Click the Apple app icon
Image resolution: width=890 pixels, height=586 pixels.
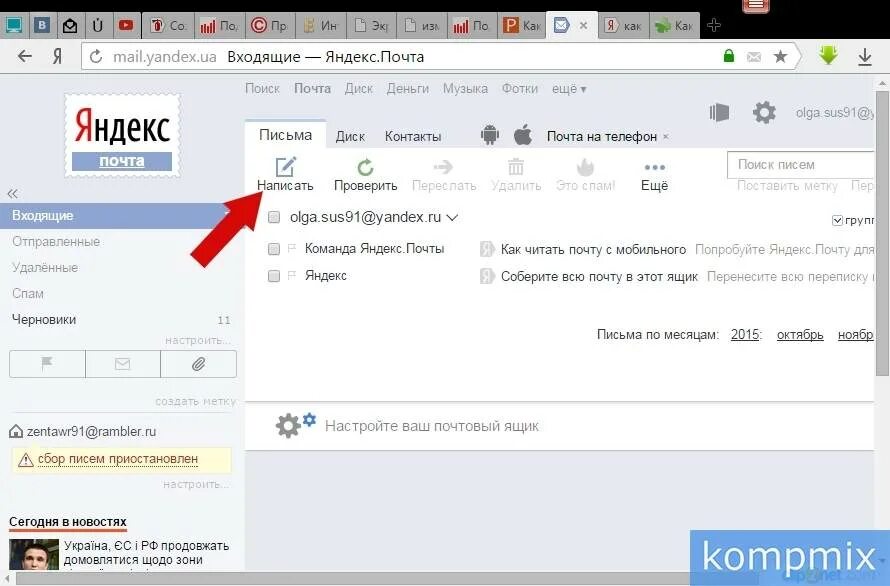pyautogui.click(x=523, y=135)
